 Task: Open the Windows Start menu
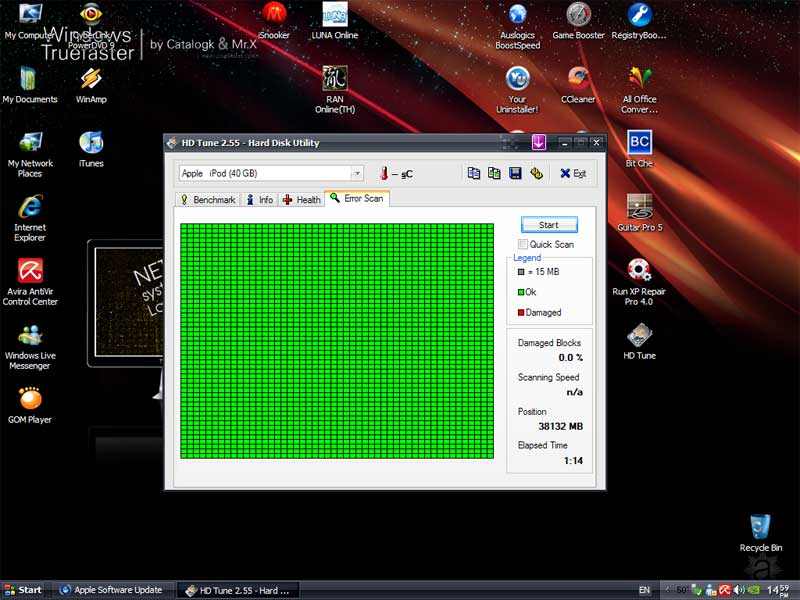[x=24, y=590]
